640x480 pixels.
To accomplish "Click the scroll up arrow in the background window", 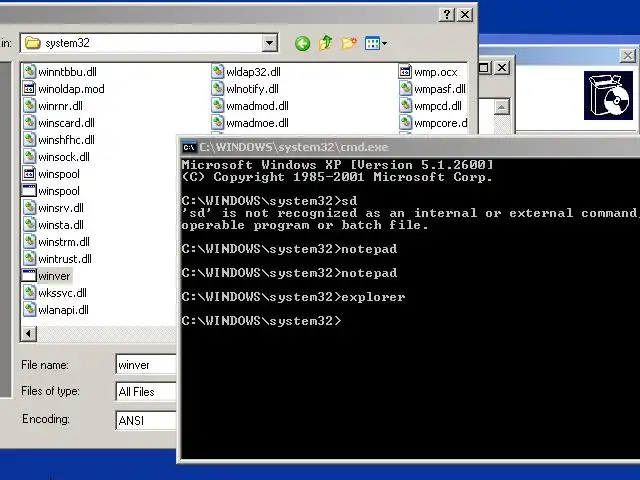I will (x=502, y=107).
